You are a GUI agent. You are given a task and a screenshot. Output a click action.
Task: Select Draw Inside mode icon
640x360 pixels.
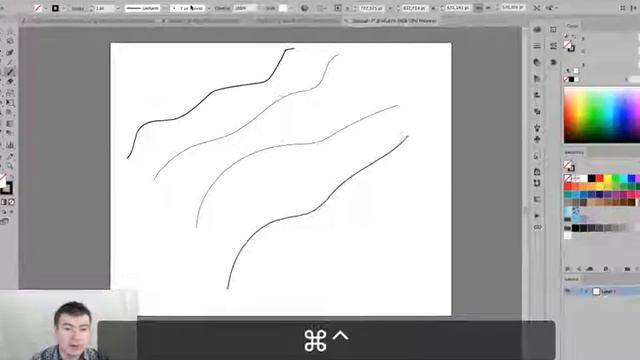(11, 212)
